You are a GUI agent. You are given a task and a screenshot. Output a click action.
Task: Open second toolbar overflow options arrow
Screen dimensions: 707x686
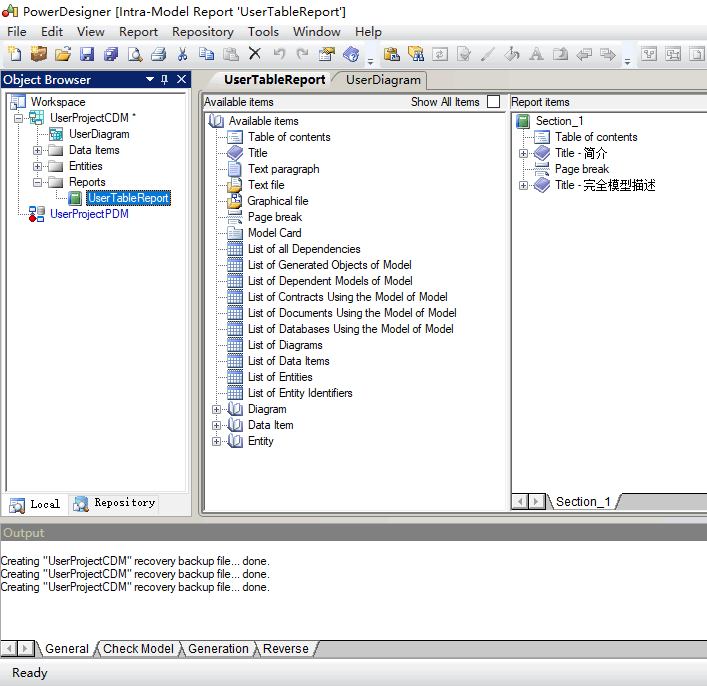tap(627, 61)
